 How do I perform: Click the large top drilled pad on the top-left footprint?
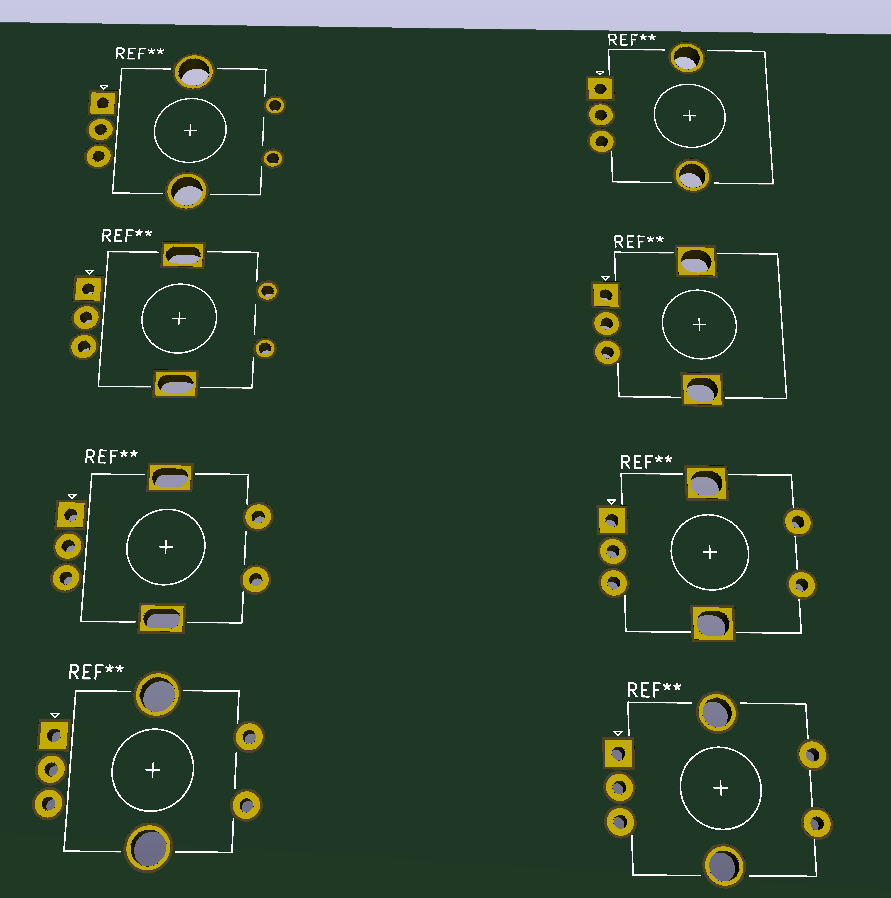coord(191,72)
